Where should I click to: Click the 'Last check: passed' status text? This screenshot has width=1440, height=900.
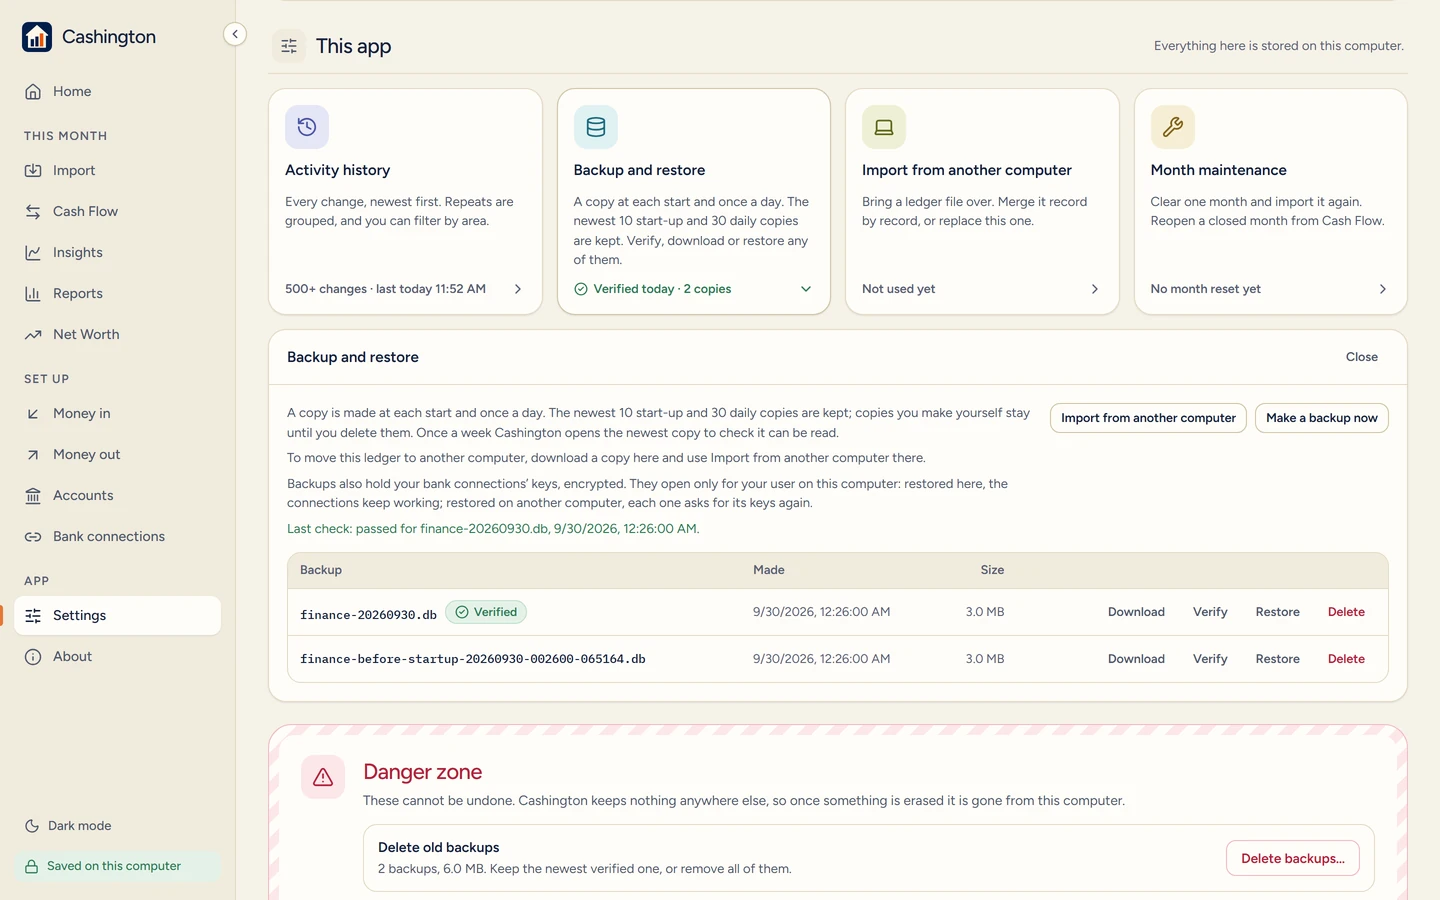(493, 529)
